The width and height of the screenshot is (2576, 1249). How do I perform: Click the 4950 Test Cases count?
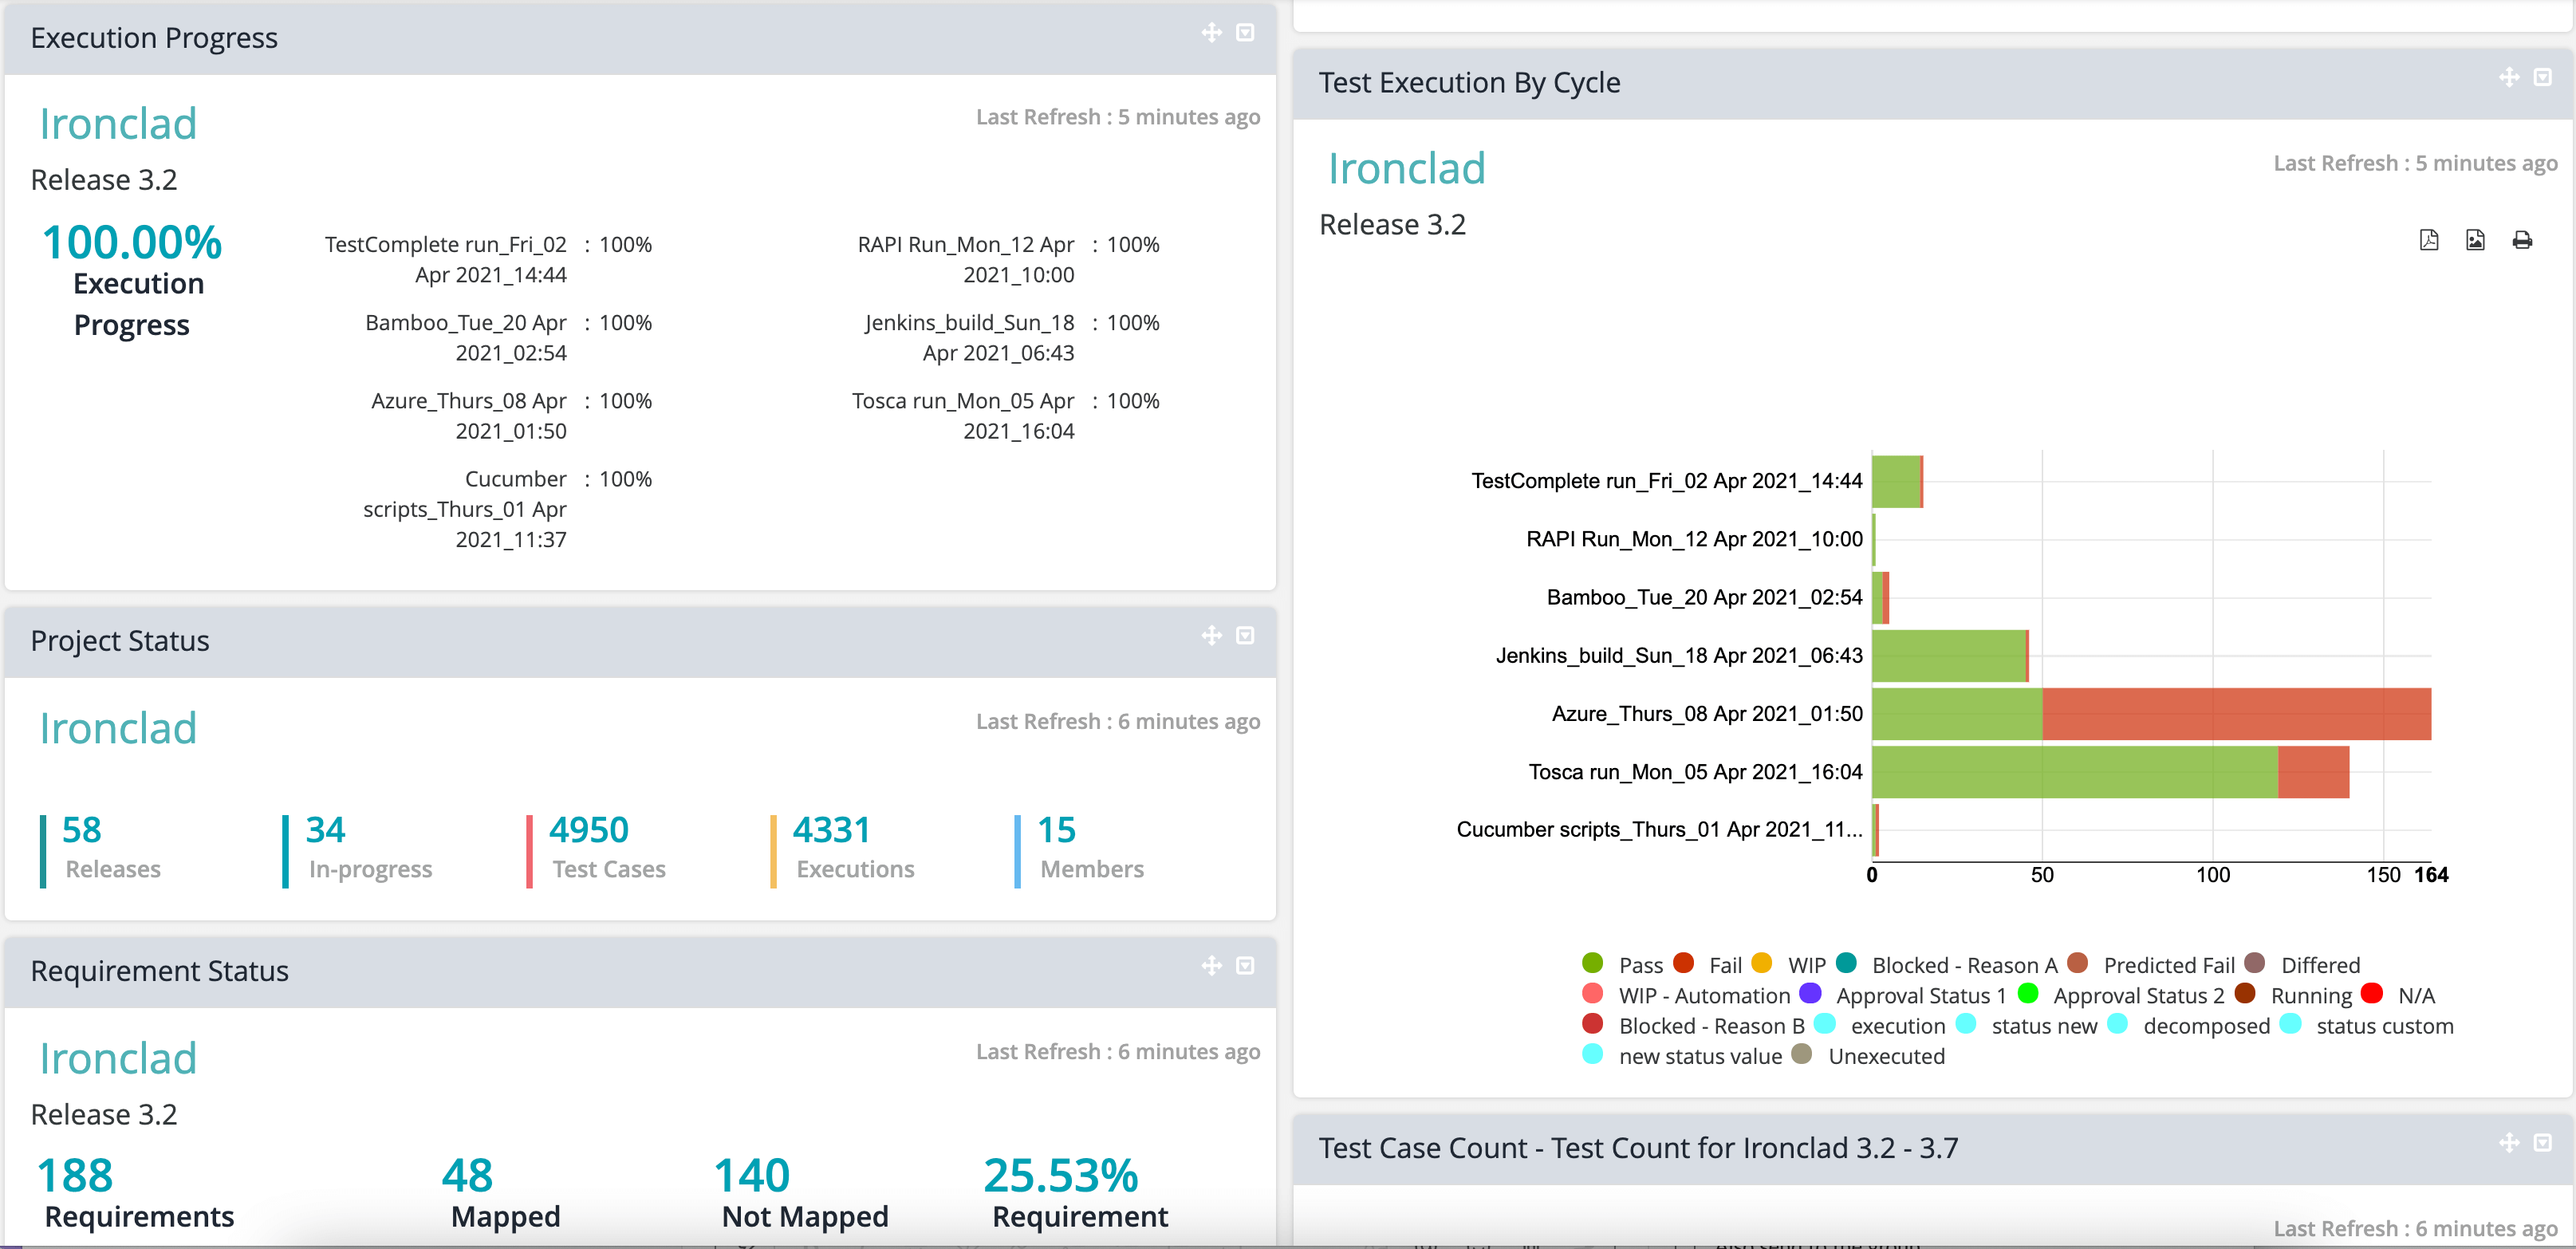(589, 829)
